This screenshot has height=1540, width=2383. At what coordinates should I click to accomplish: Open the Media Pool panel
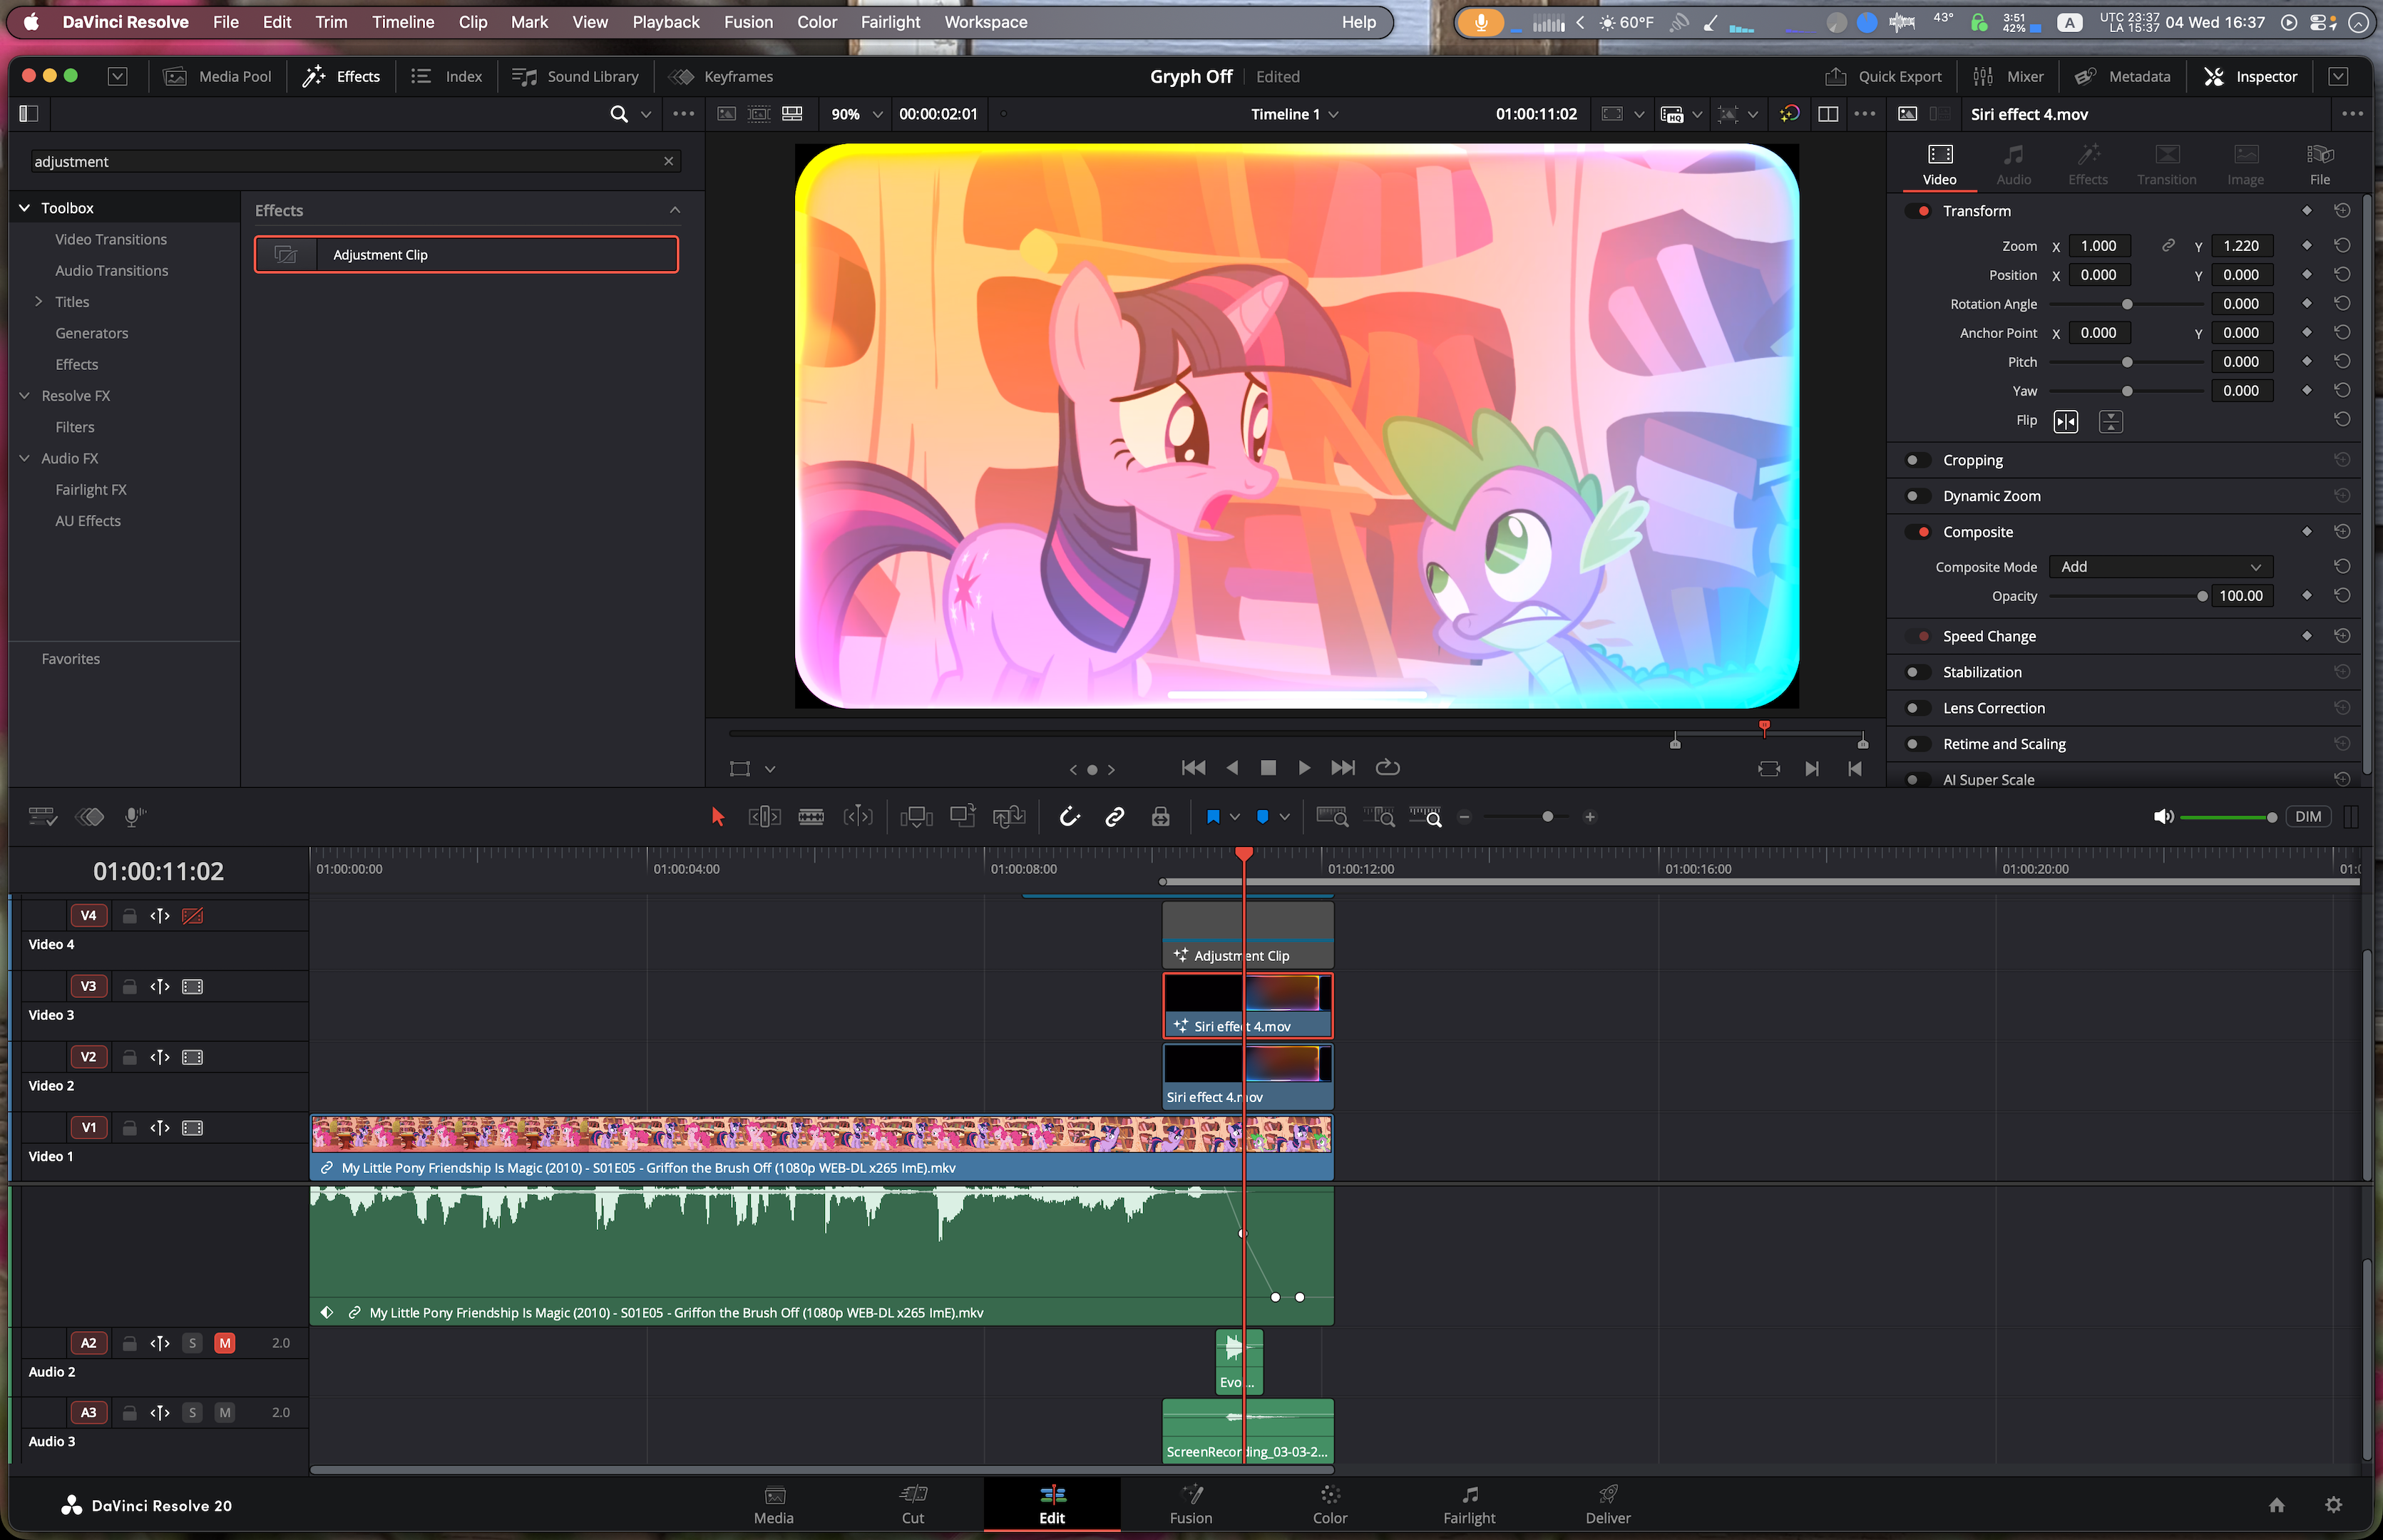click(x=218, y=76)
